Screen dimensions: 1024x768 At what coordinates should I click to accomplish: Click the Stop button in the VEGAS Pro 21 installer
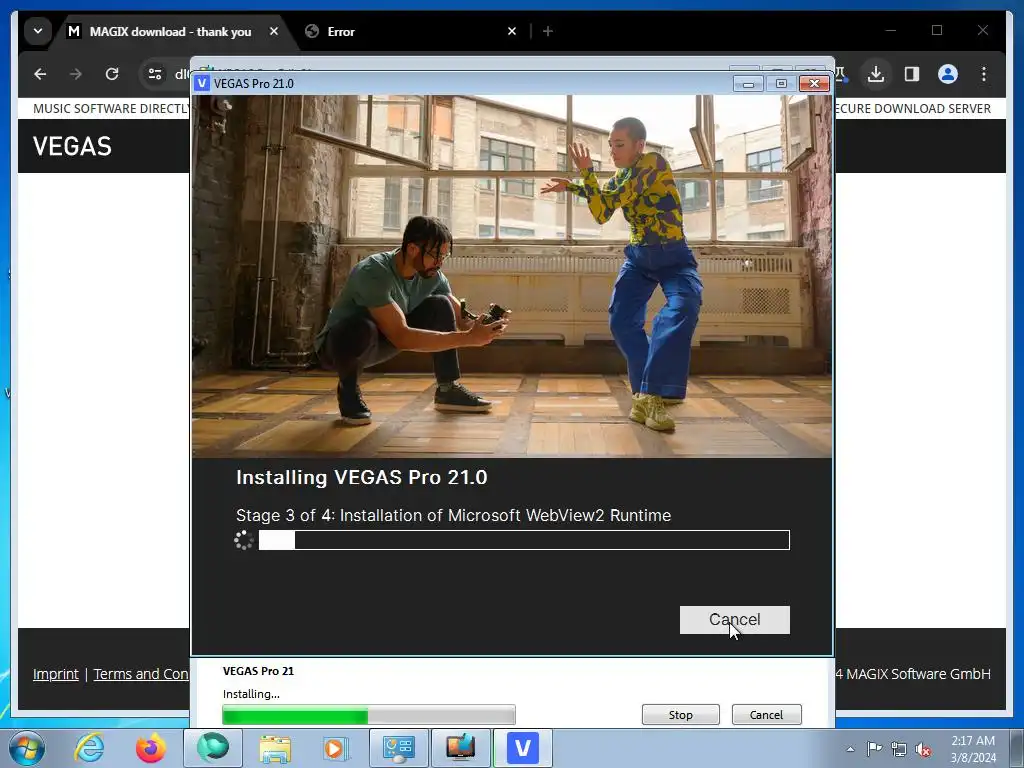(680, 714)
